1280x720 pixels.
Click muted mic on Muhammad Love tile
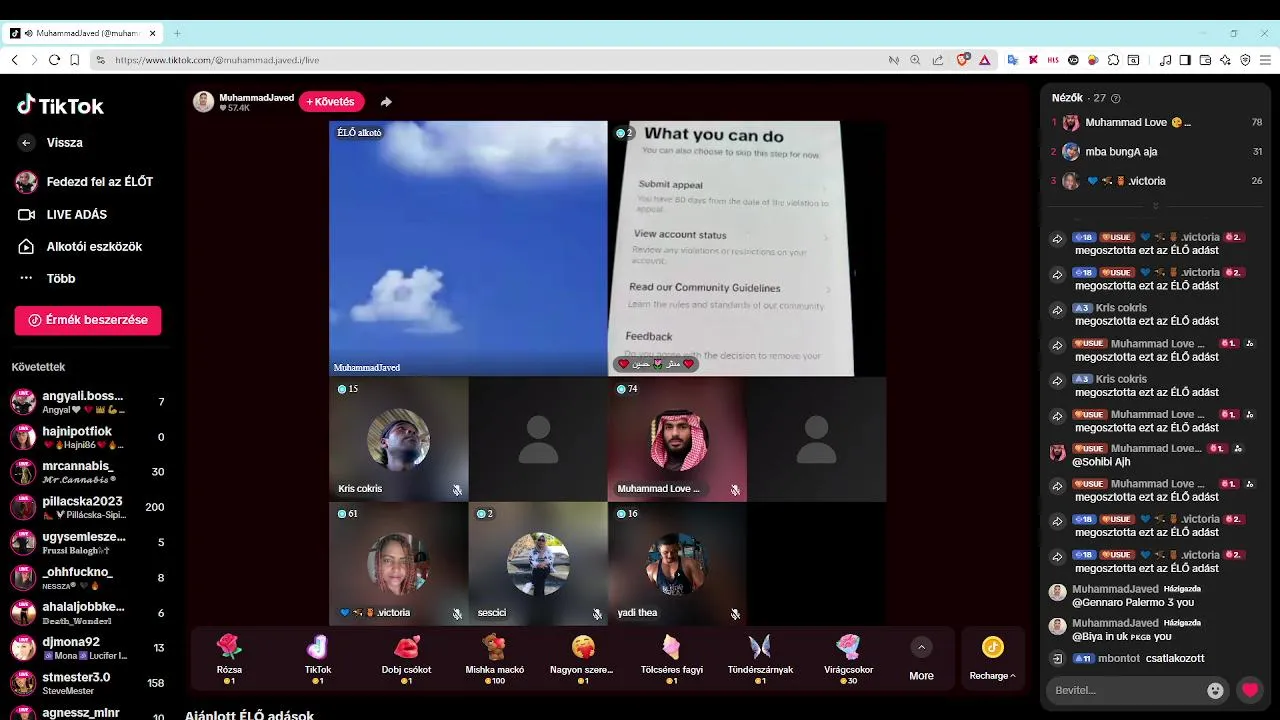pos(735,490)
